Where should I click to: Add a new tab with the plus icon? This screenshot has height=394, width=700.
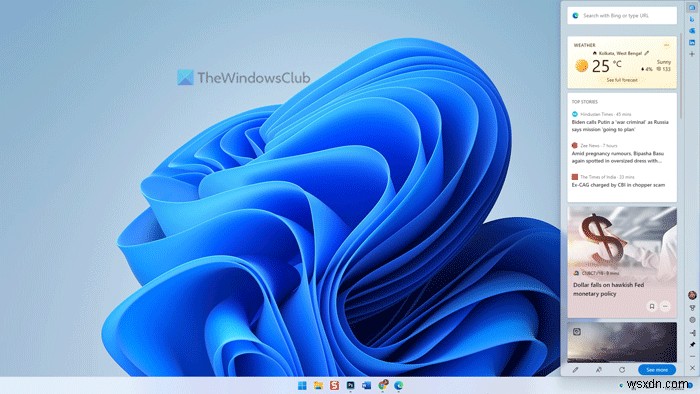pyautogui.click(x=692, y=54)
